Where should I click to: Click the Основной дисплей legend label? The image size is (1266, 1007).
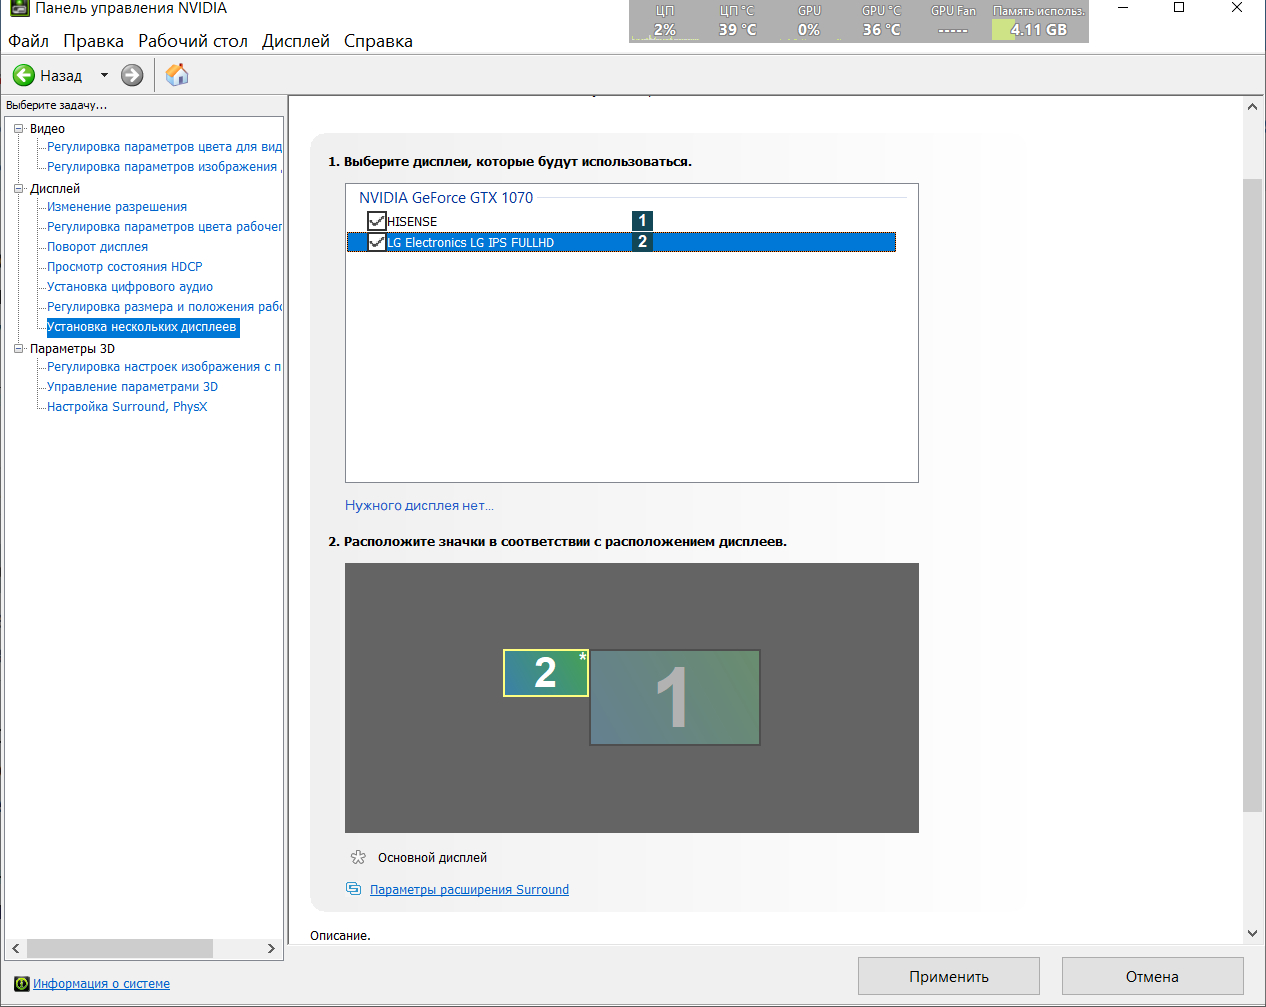pos(432,857)
